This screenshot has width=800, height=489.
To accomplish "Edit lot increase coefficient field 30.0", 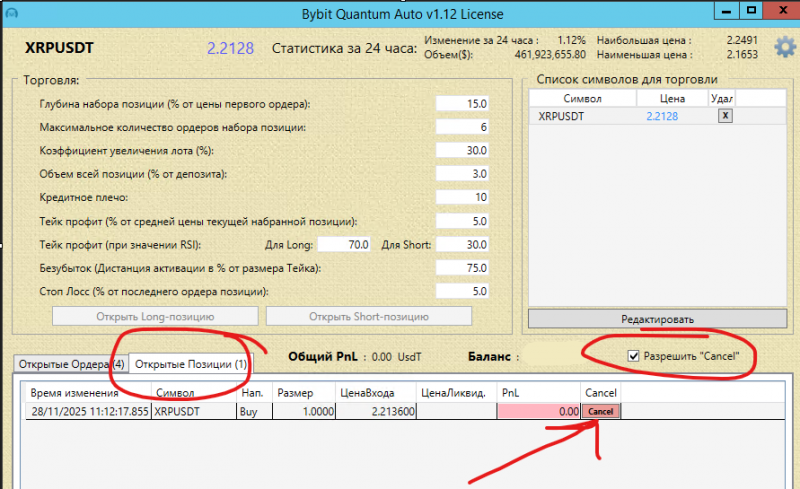I will pos(462,151).
